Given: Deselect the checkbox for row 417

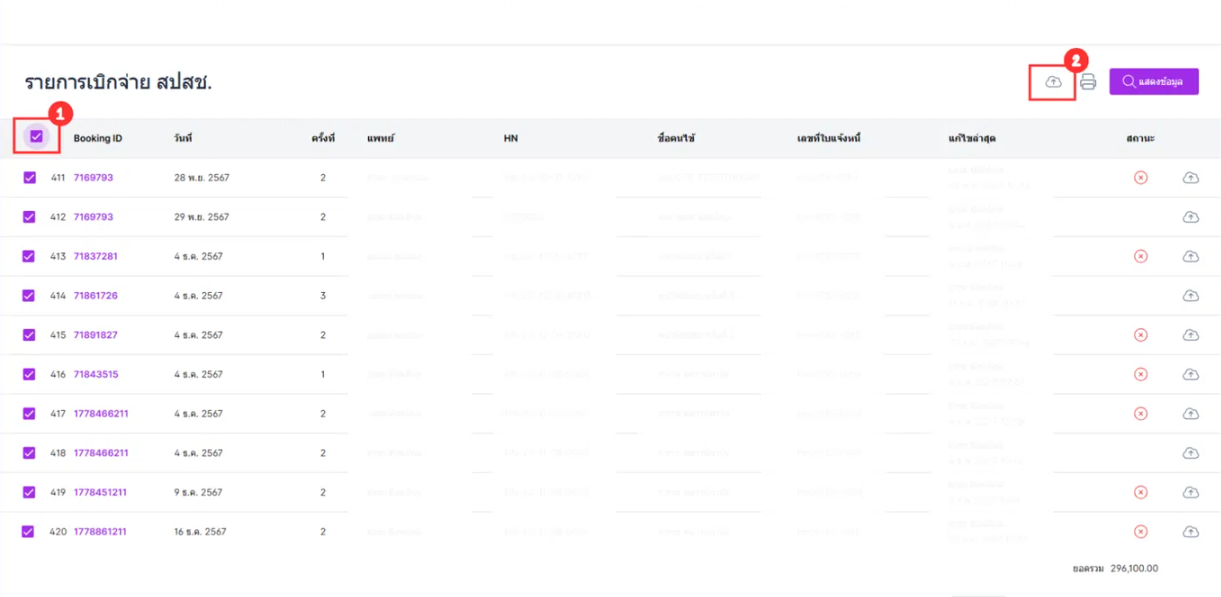Looking at the screenshot, I should (x=29, y=413).
